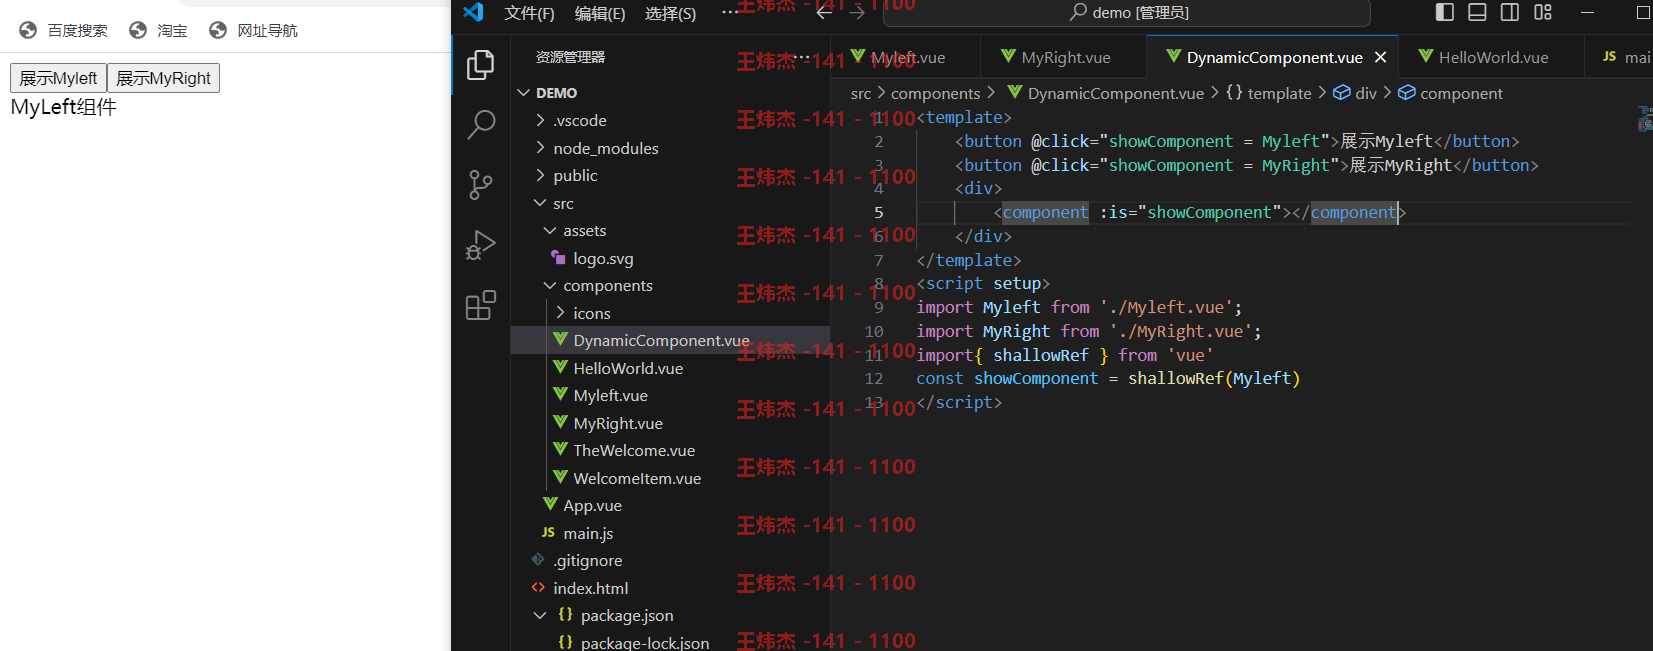
Task: Expand the .vscode folder
Action: (x=540, y=120)
